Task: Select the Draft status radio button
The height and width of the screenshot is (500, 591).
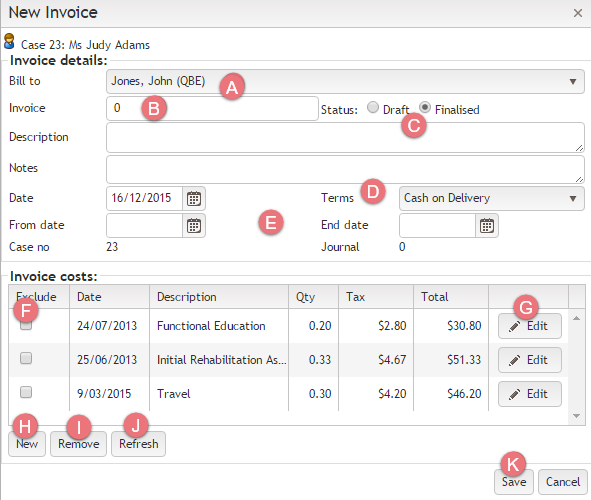Action: point(373,107)
